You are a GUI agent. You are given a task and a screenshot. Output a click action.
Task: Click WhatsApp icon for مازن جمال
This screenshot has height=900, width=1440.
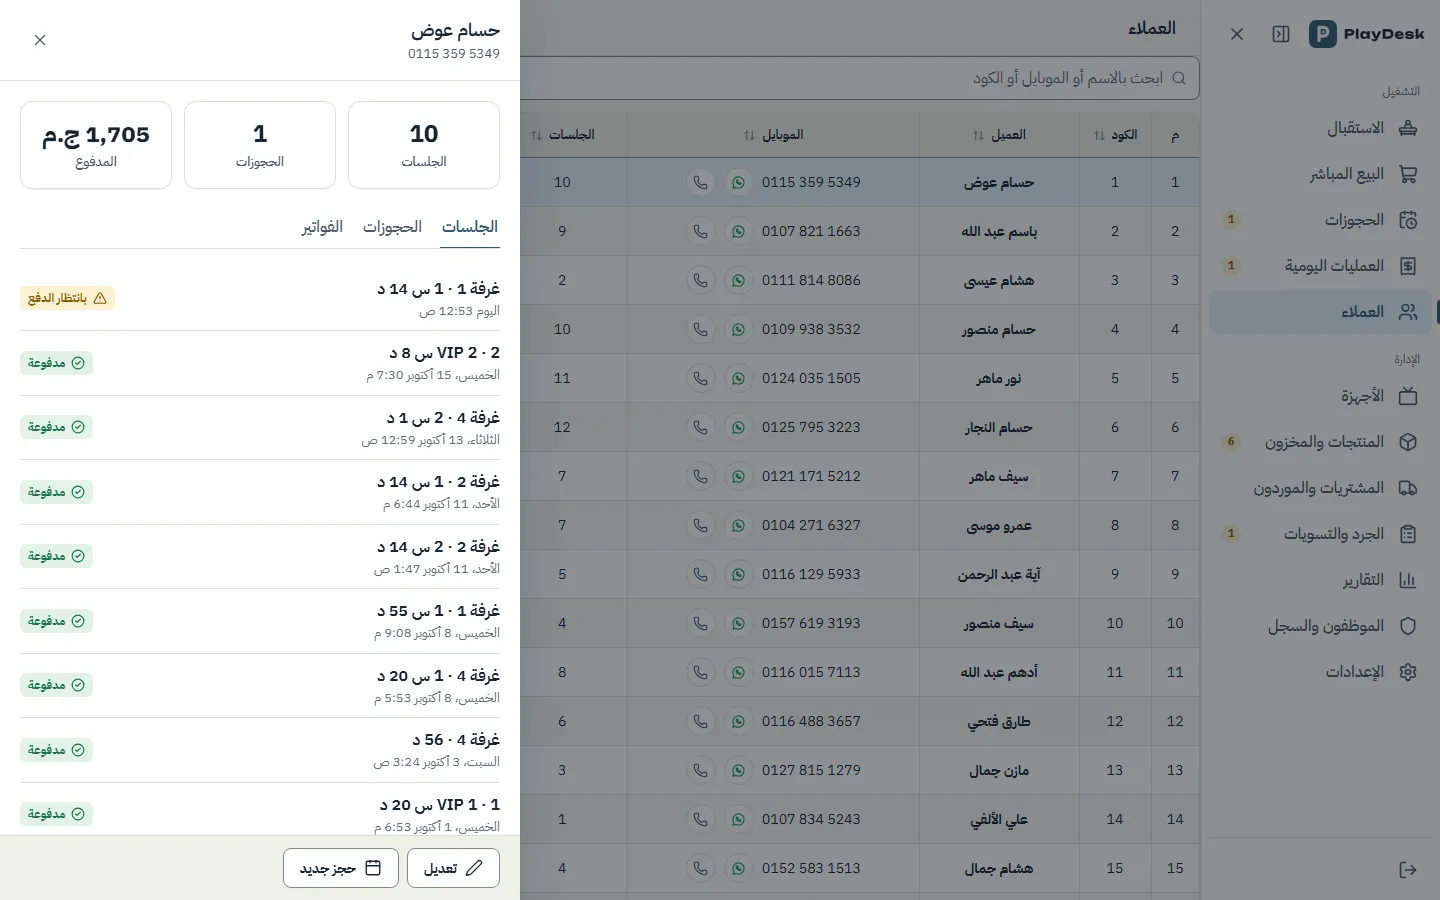(x=738, y=770)
